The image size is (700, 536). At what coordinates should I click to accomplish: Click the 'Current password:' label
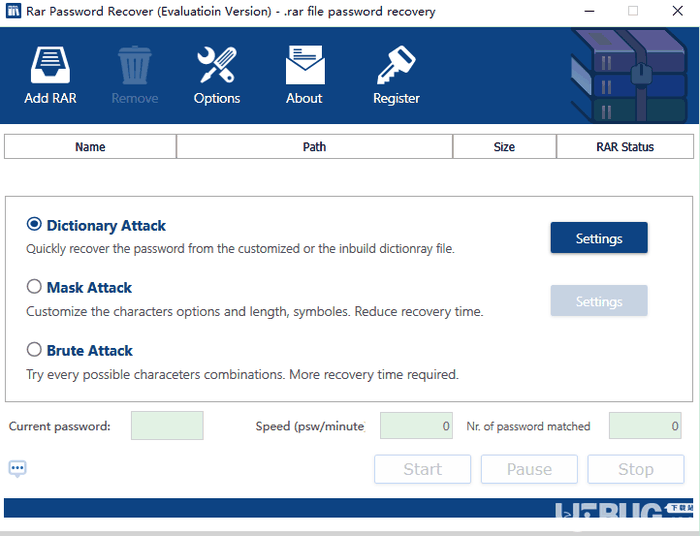(59, 426)
